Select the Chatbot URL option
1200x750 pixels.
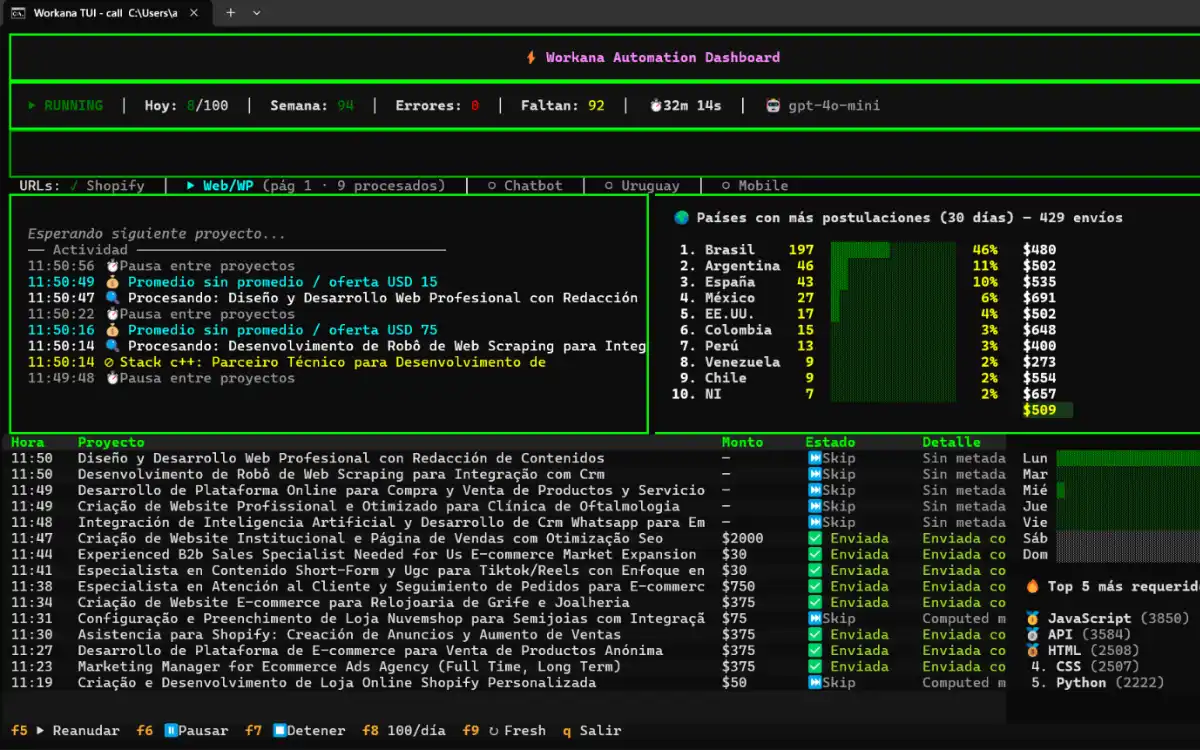click(525, 186)
